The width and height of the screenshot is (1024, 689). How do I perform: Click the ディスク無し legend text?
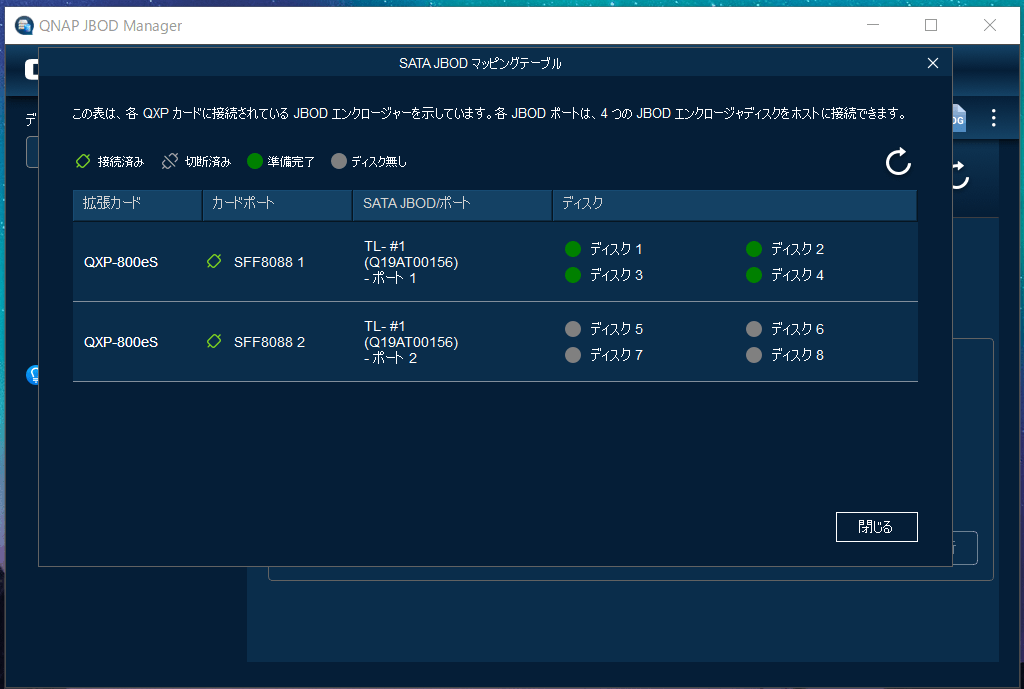(x=379, y=161)
